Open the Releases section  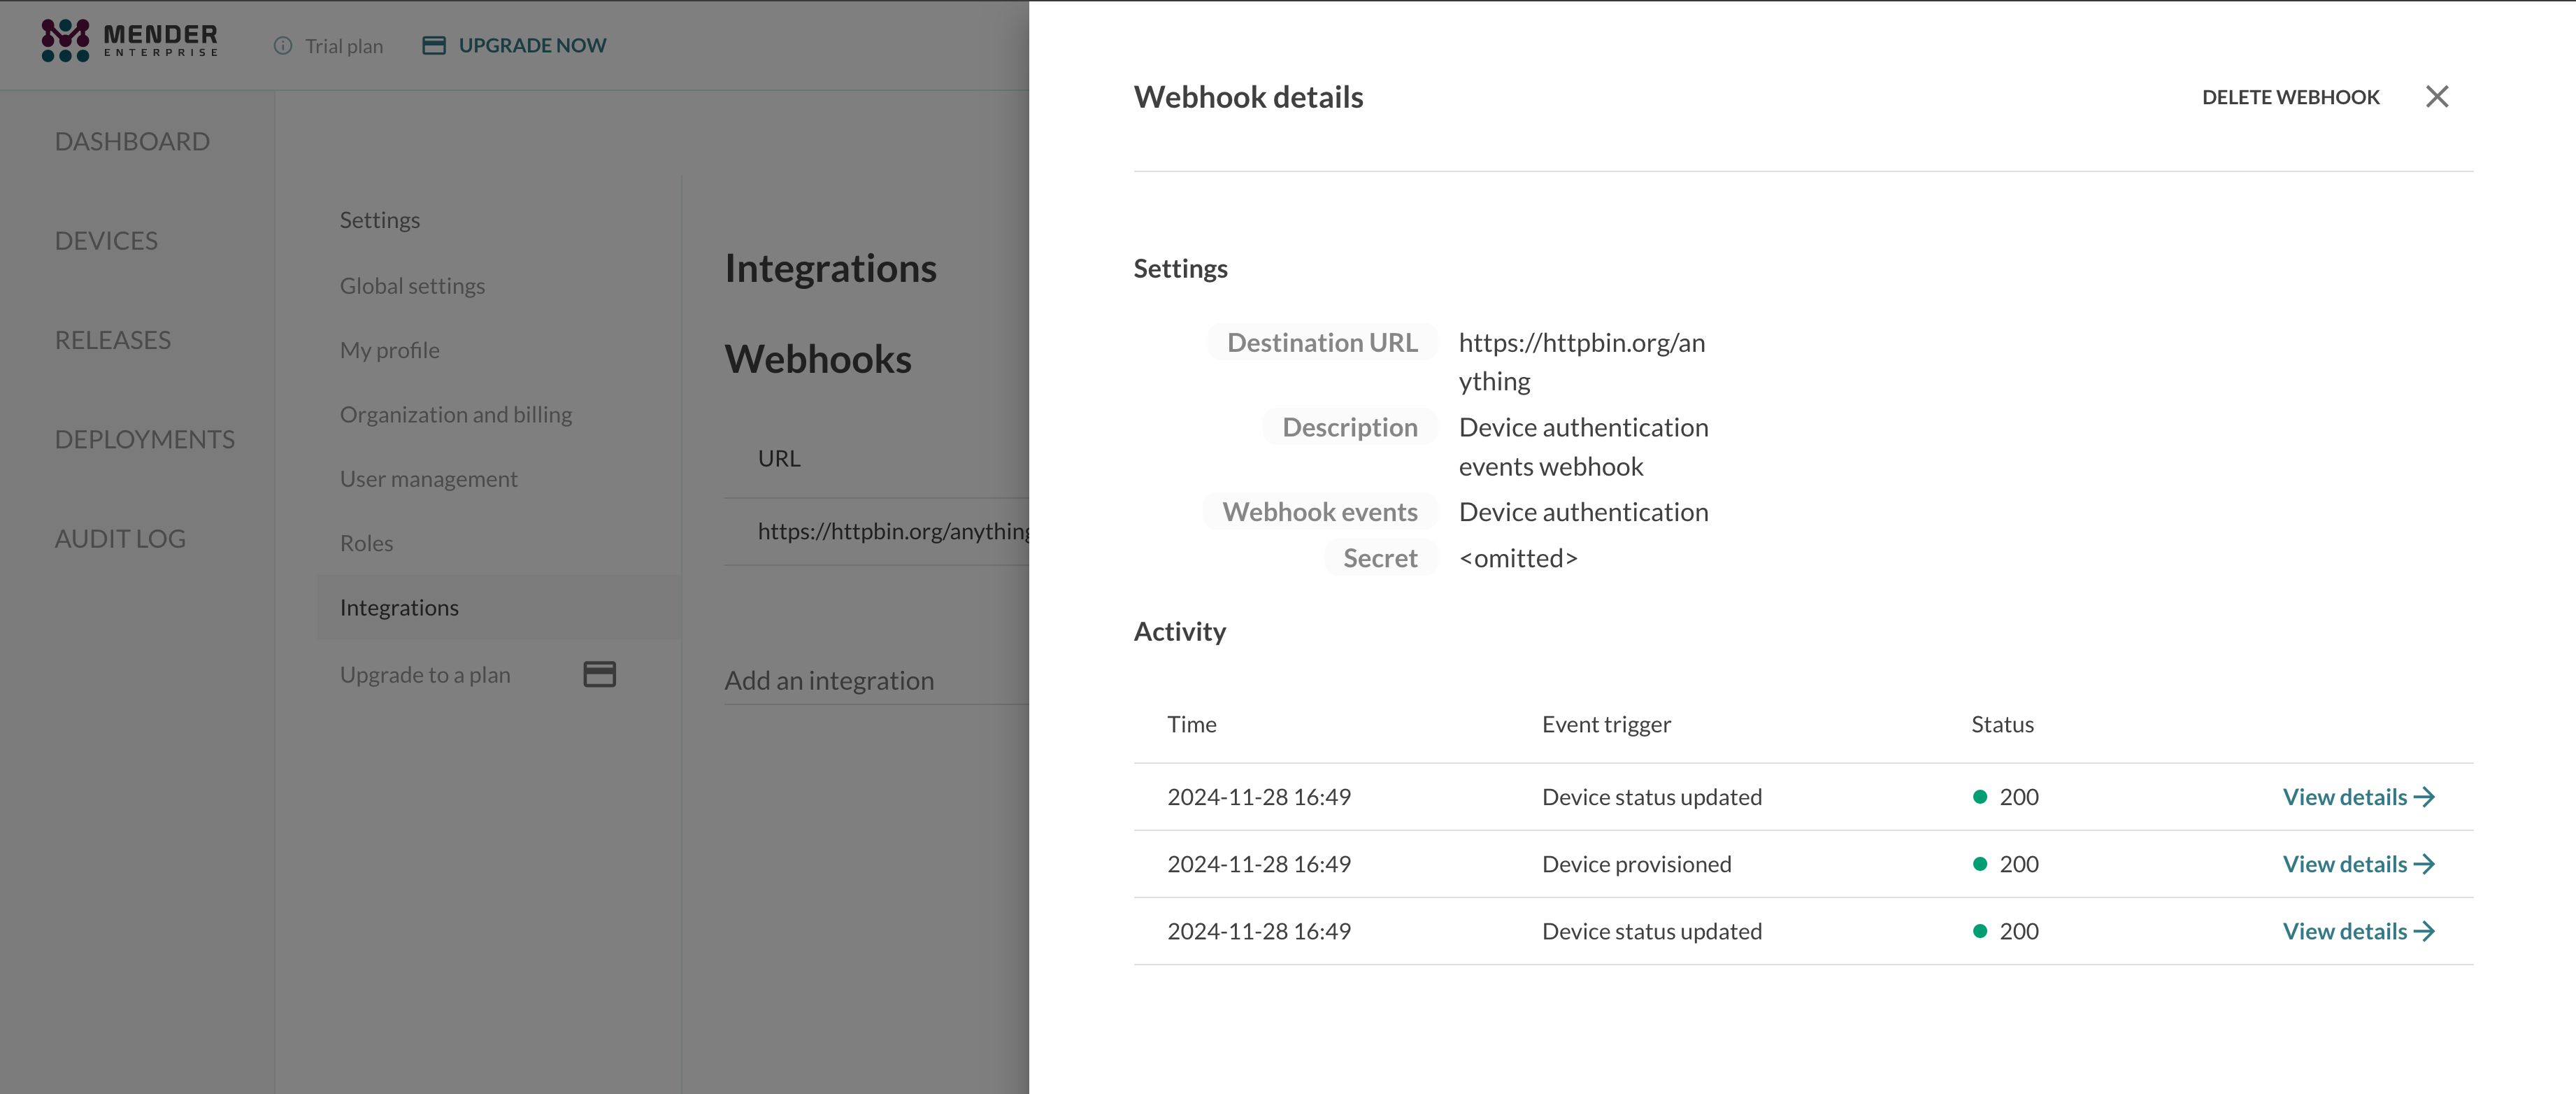click(x=112, y=340)
